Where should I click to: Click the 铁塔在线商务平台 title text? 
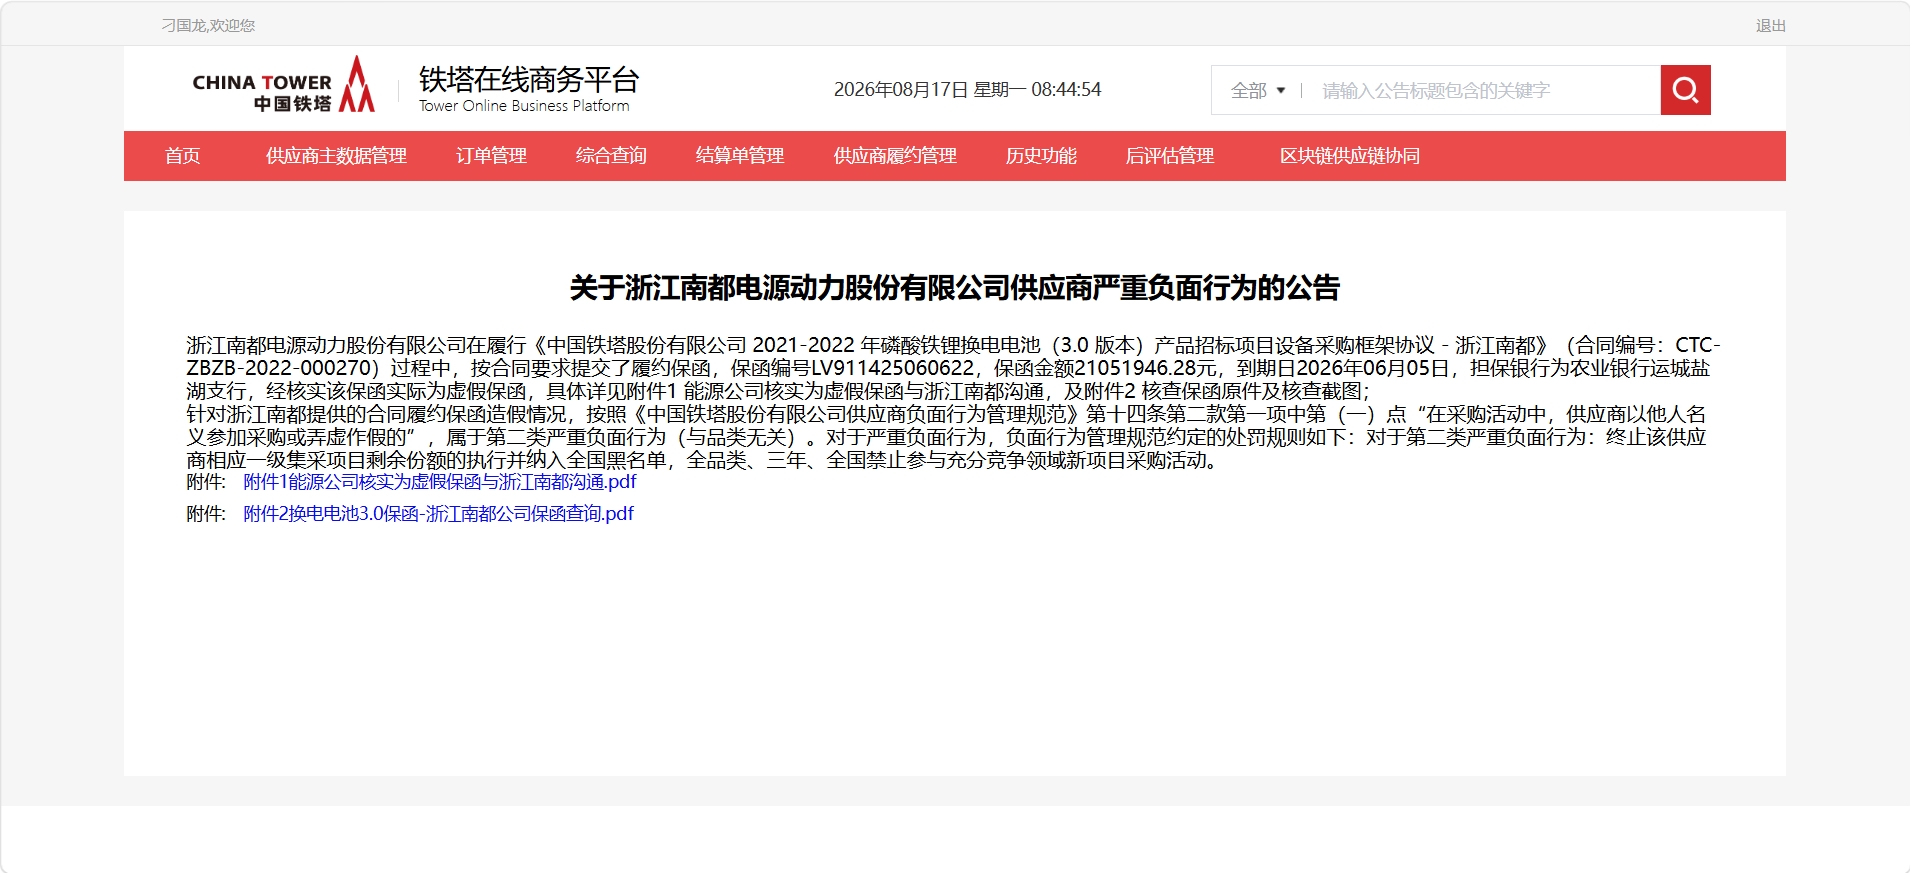point(529,79)
